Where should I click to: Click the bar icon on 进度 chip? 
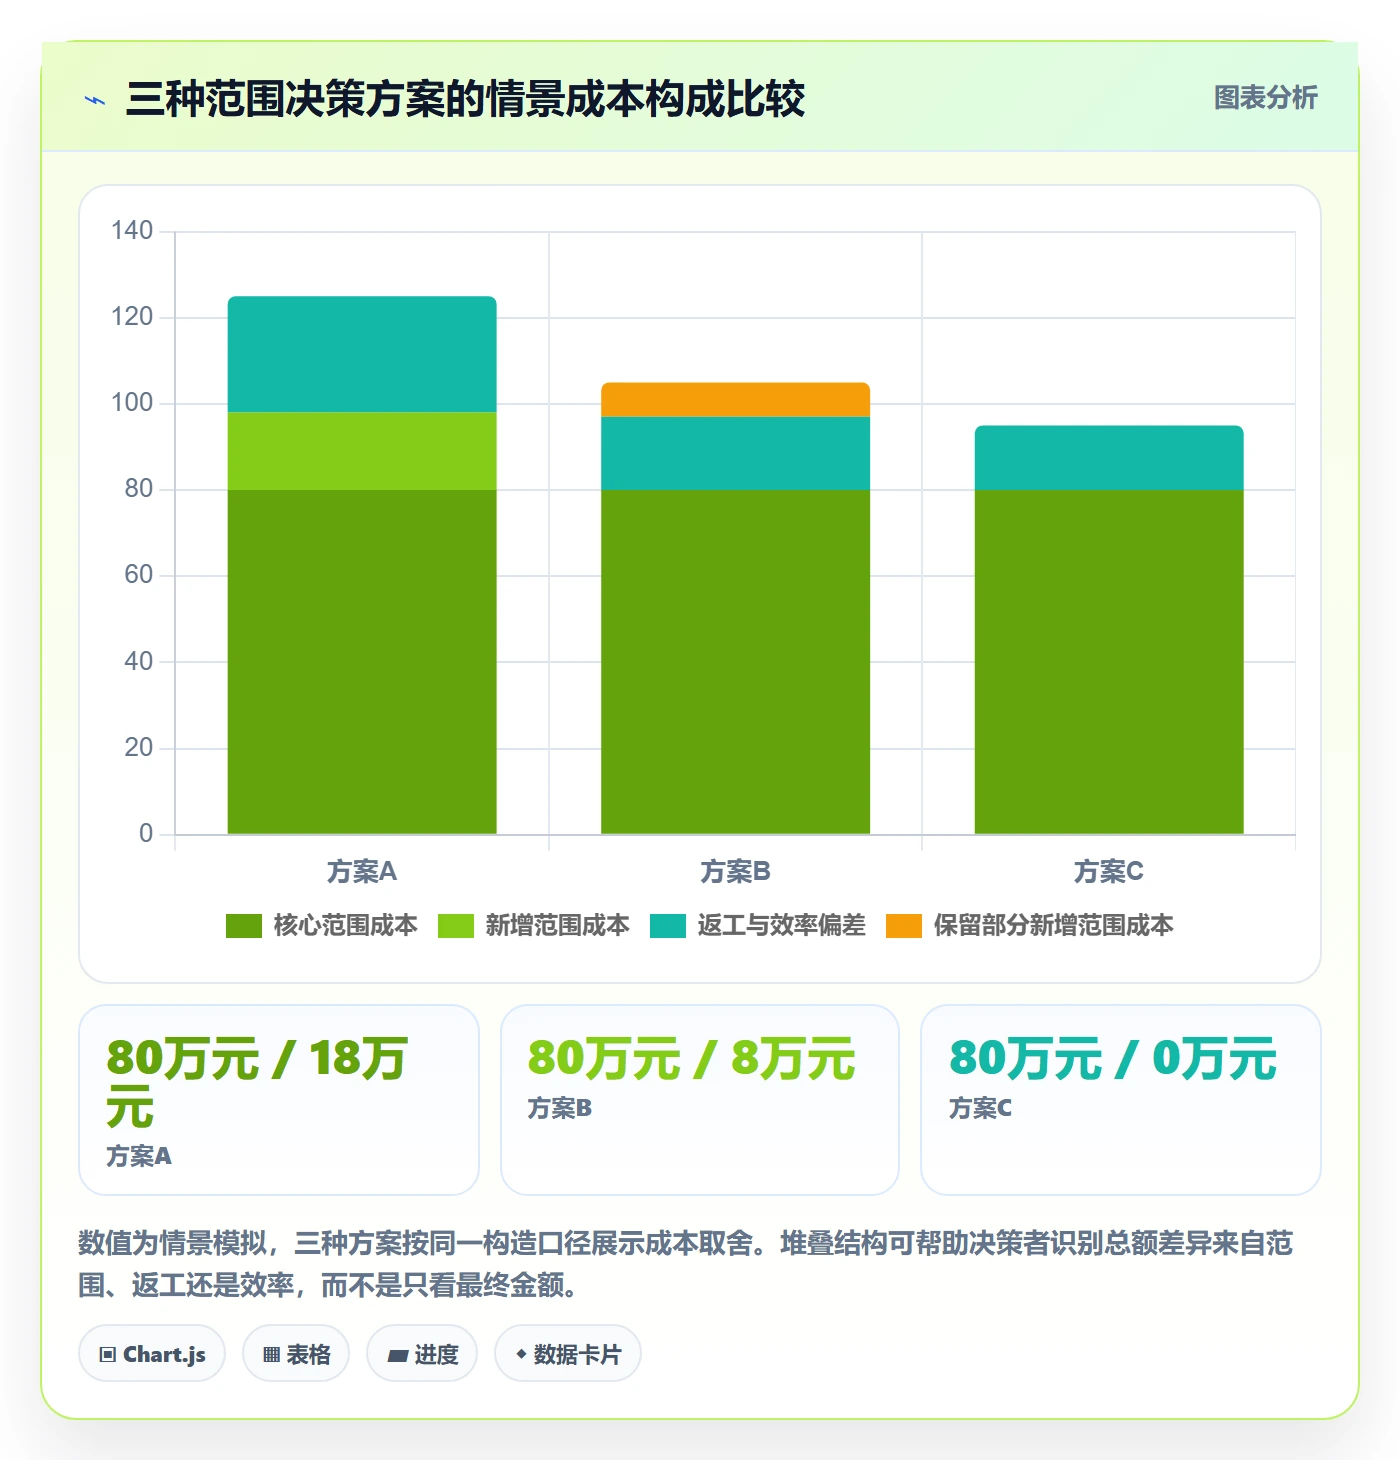[x=398, y=1356]
